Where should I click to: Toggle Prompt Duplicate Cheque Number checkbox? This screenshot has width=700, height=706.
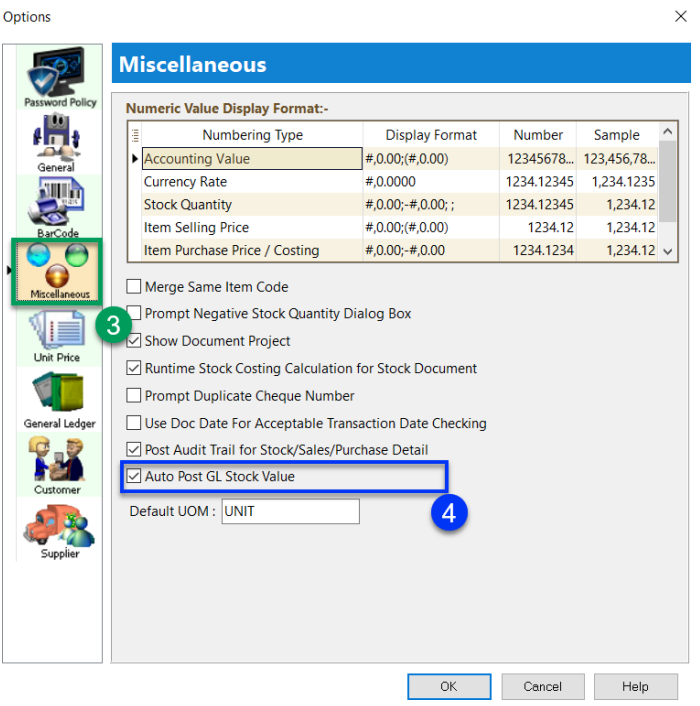click(135, 395)
